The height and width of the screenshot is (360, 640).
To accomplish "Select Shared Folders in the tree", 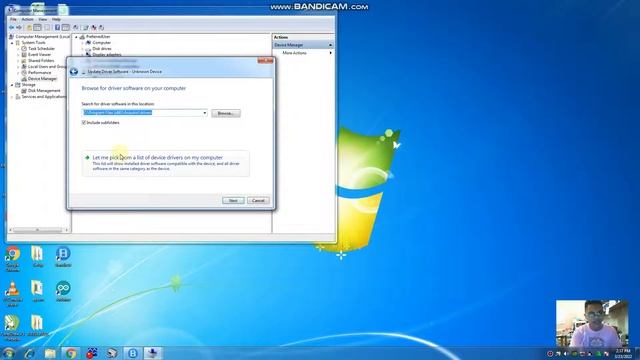I will click(41, 60).
